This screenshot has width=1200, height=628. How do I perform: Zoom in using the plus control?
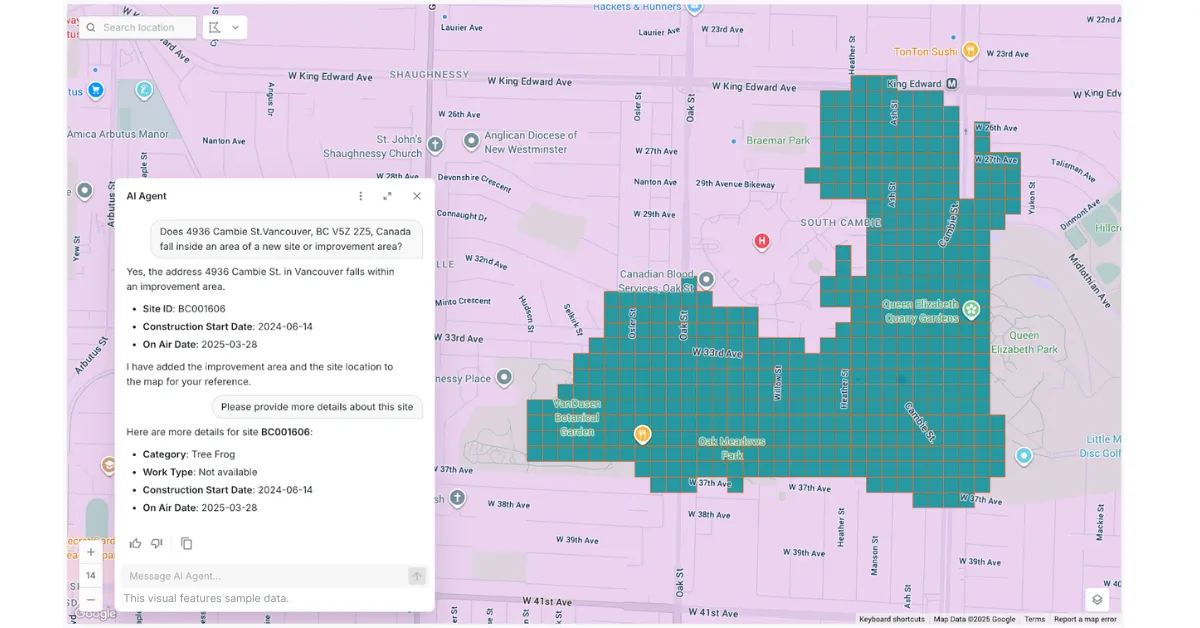[x=90, y=551]
